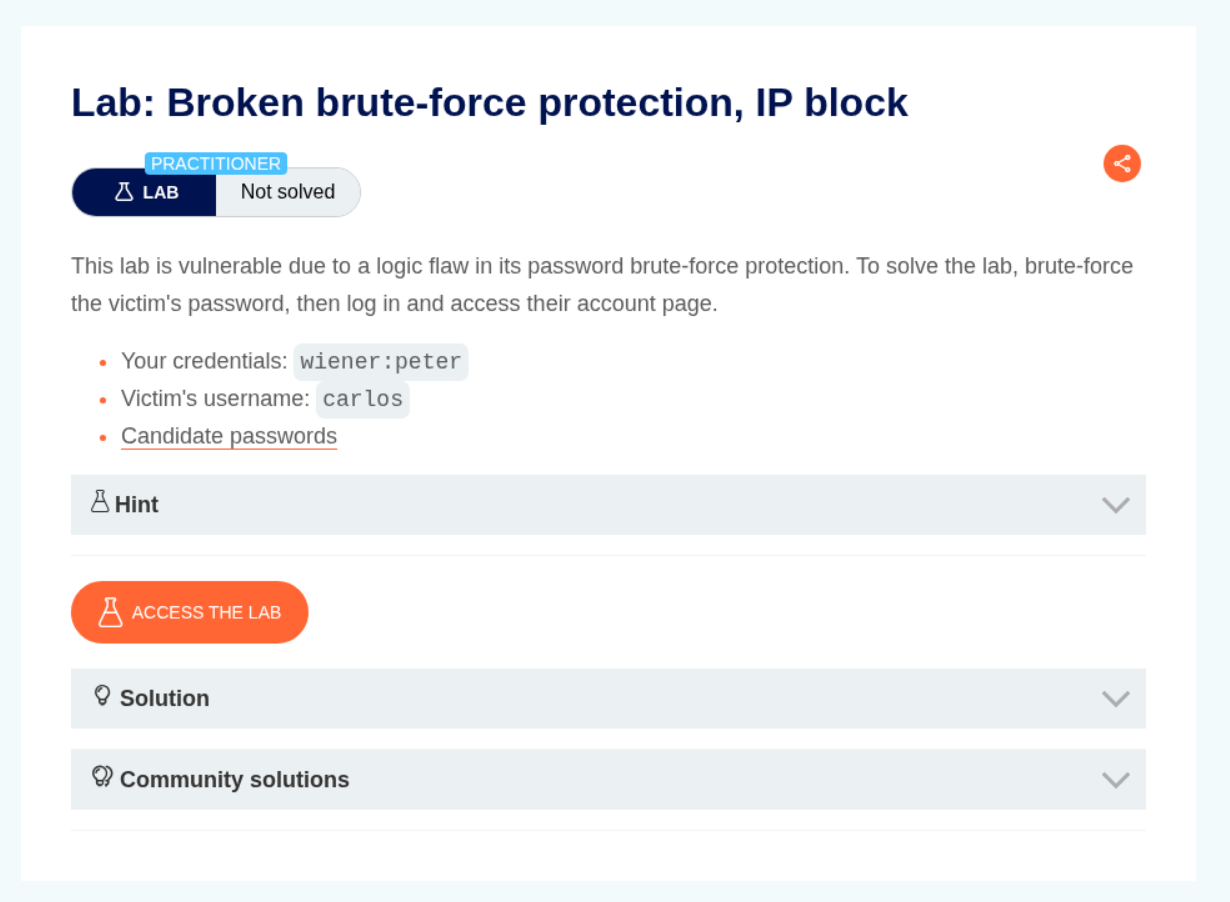Click the flask icon in the LAB badge
Screen dimensions: 1230x902
tap(124, 192)
